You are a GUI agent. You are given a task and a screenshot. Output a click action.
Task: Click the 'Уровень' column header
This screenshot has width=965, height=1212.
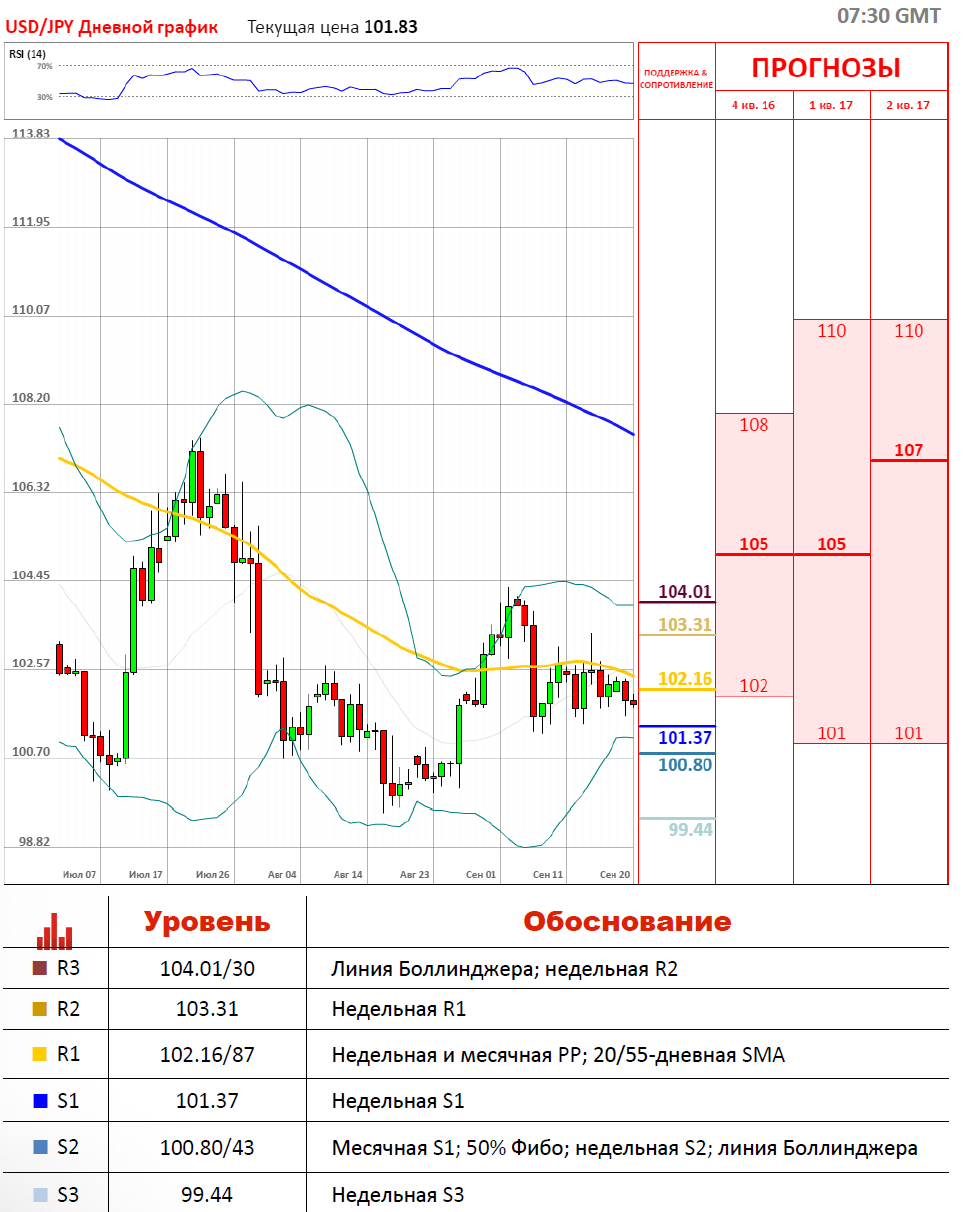207,921
